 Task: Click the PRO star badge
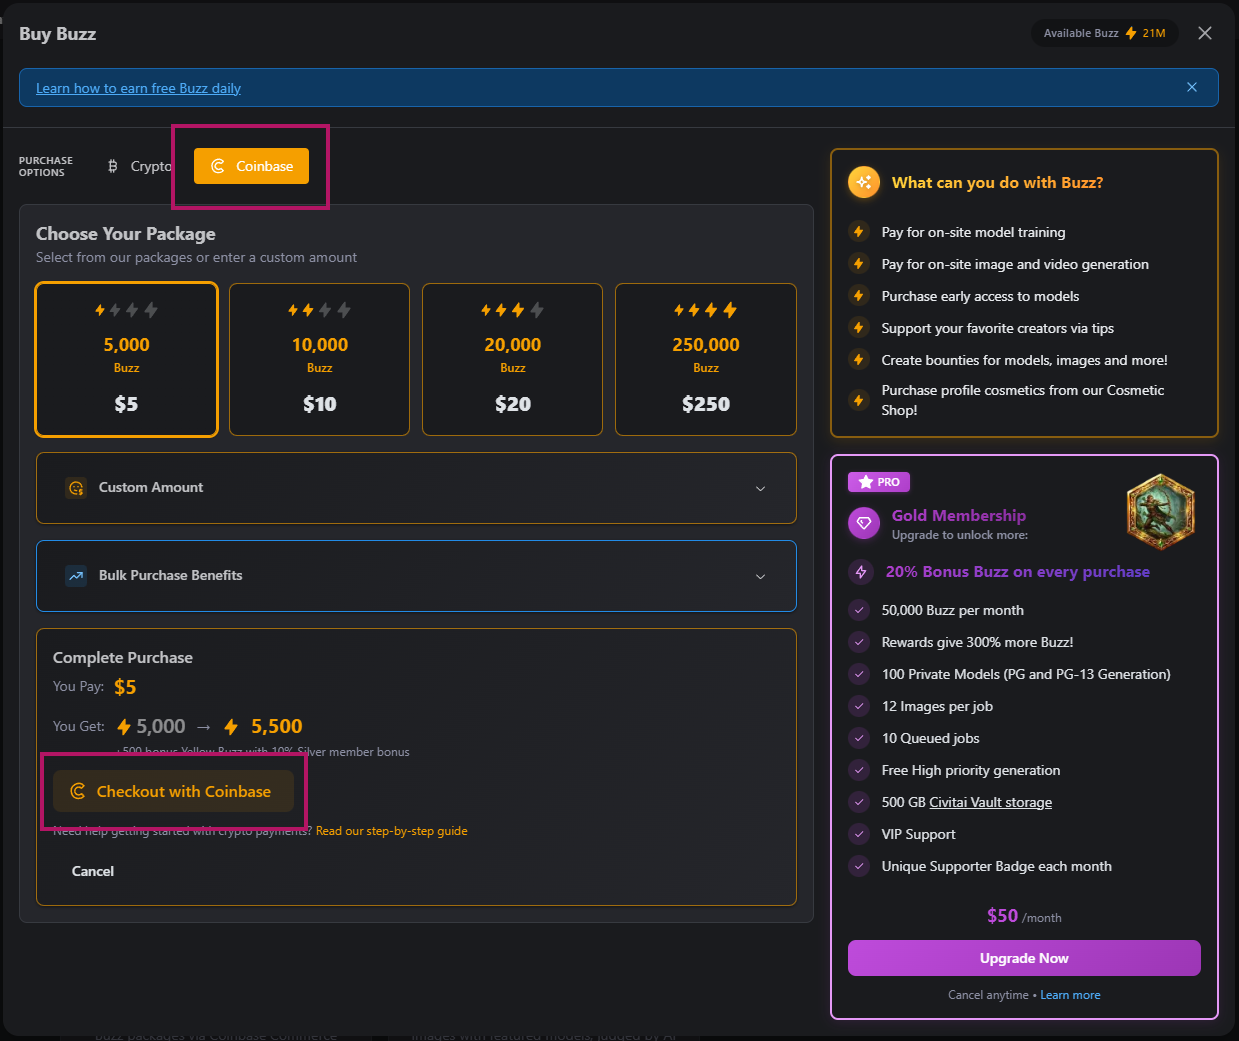pyautogui.click(x=878, y=482)
